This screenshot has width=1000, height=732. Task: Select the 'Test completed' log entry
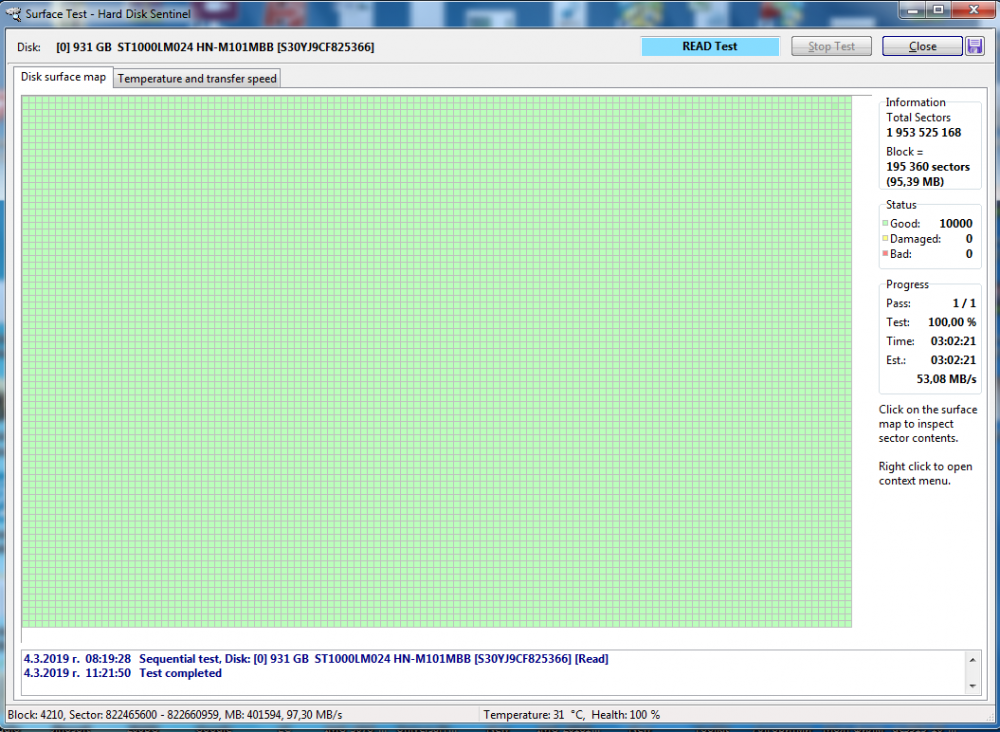(x=181, y=673)
